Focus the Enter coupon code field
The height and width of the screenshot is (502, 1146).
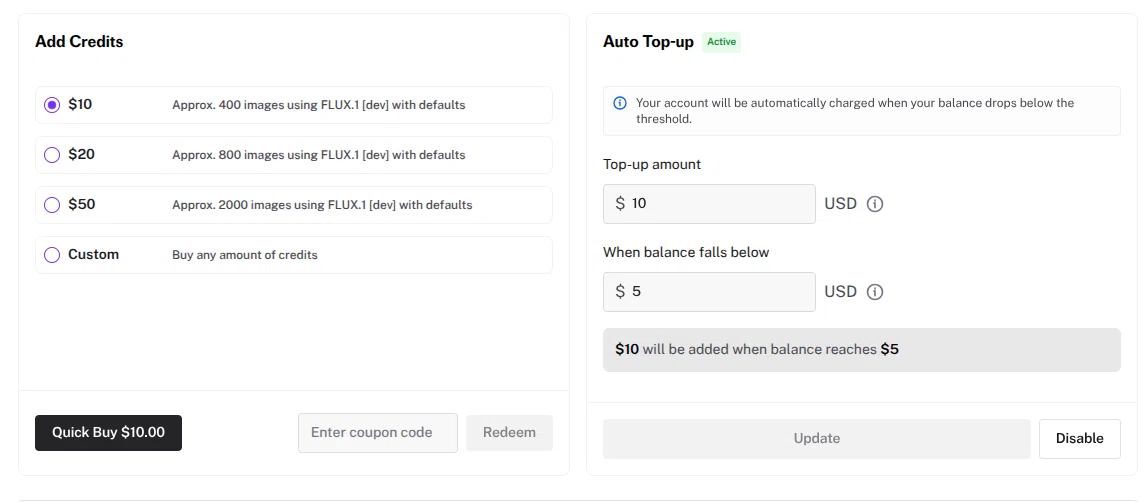tap(378, 433)
